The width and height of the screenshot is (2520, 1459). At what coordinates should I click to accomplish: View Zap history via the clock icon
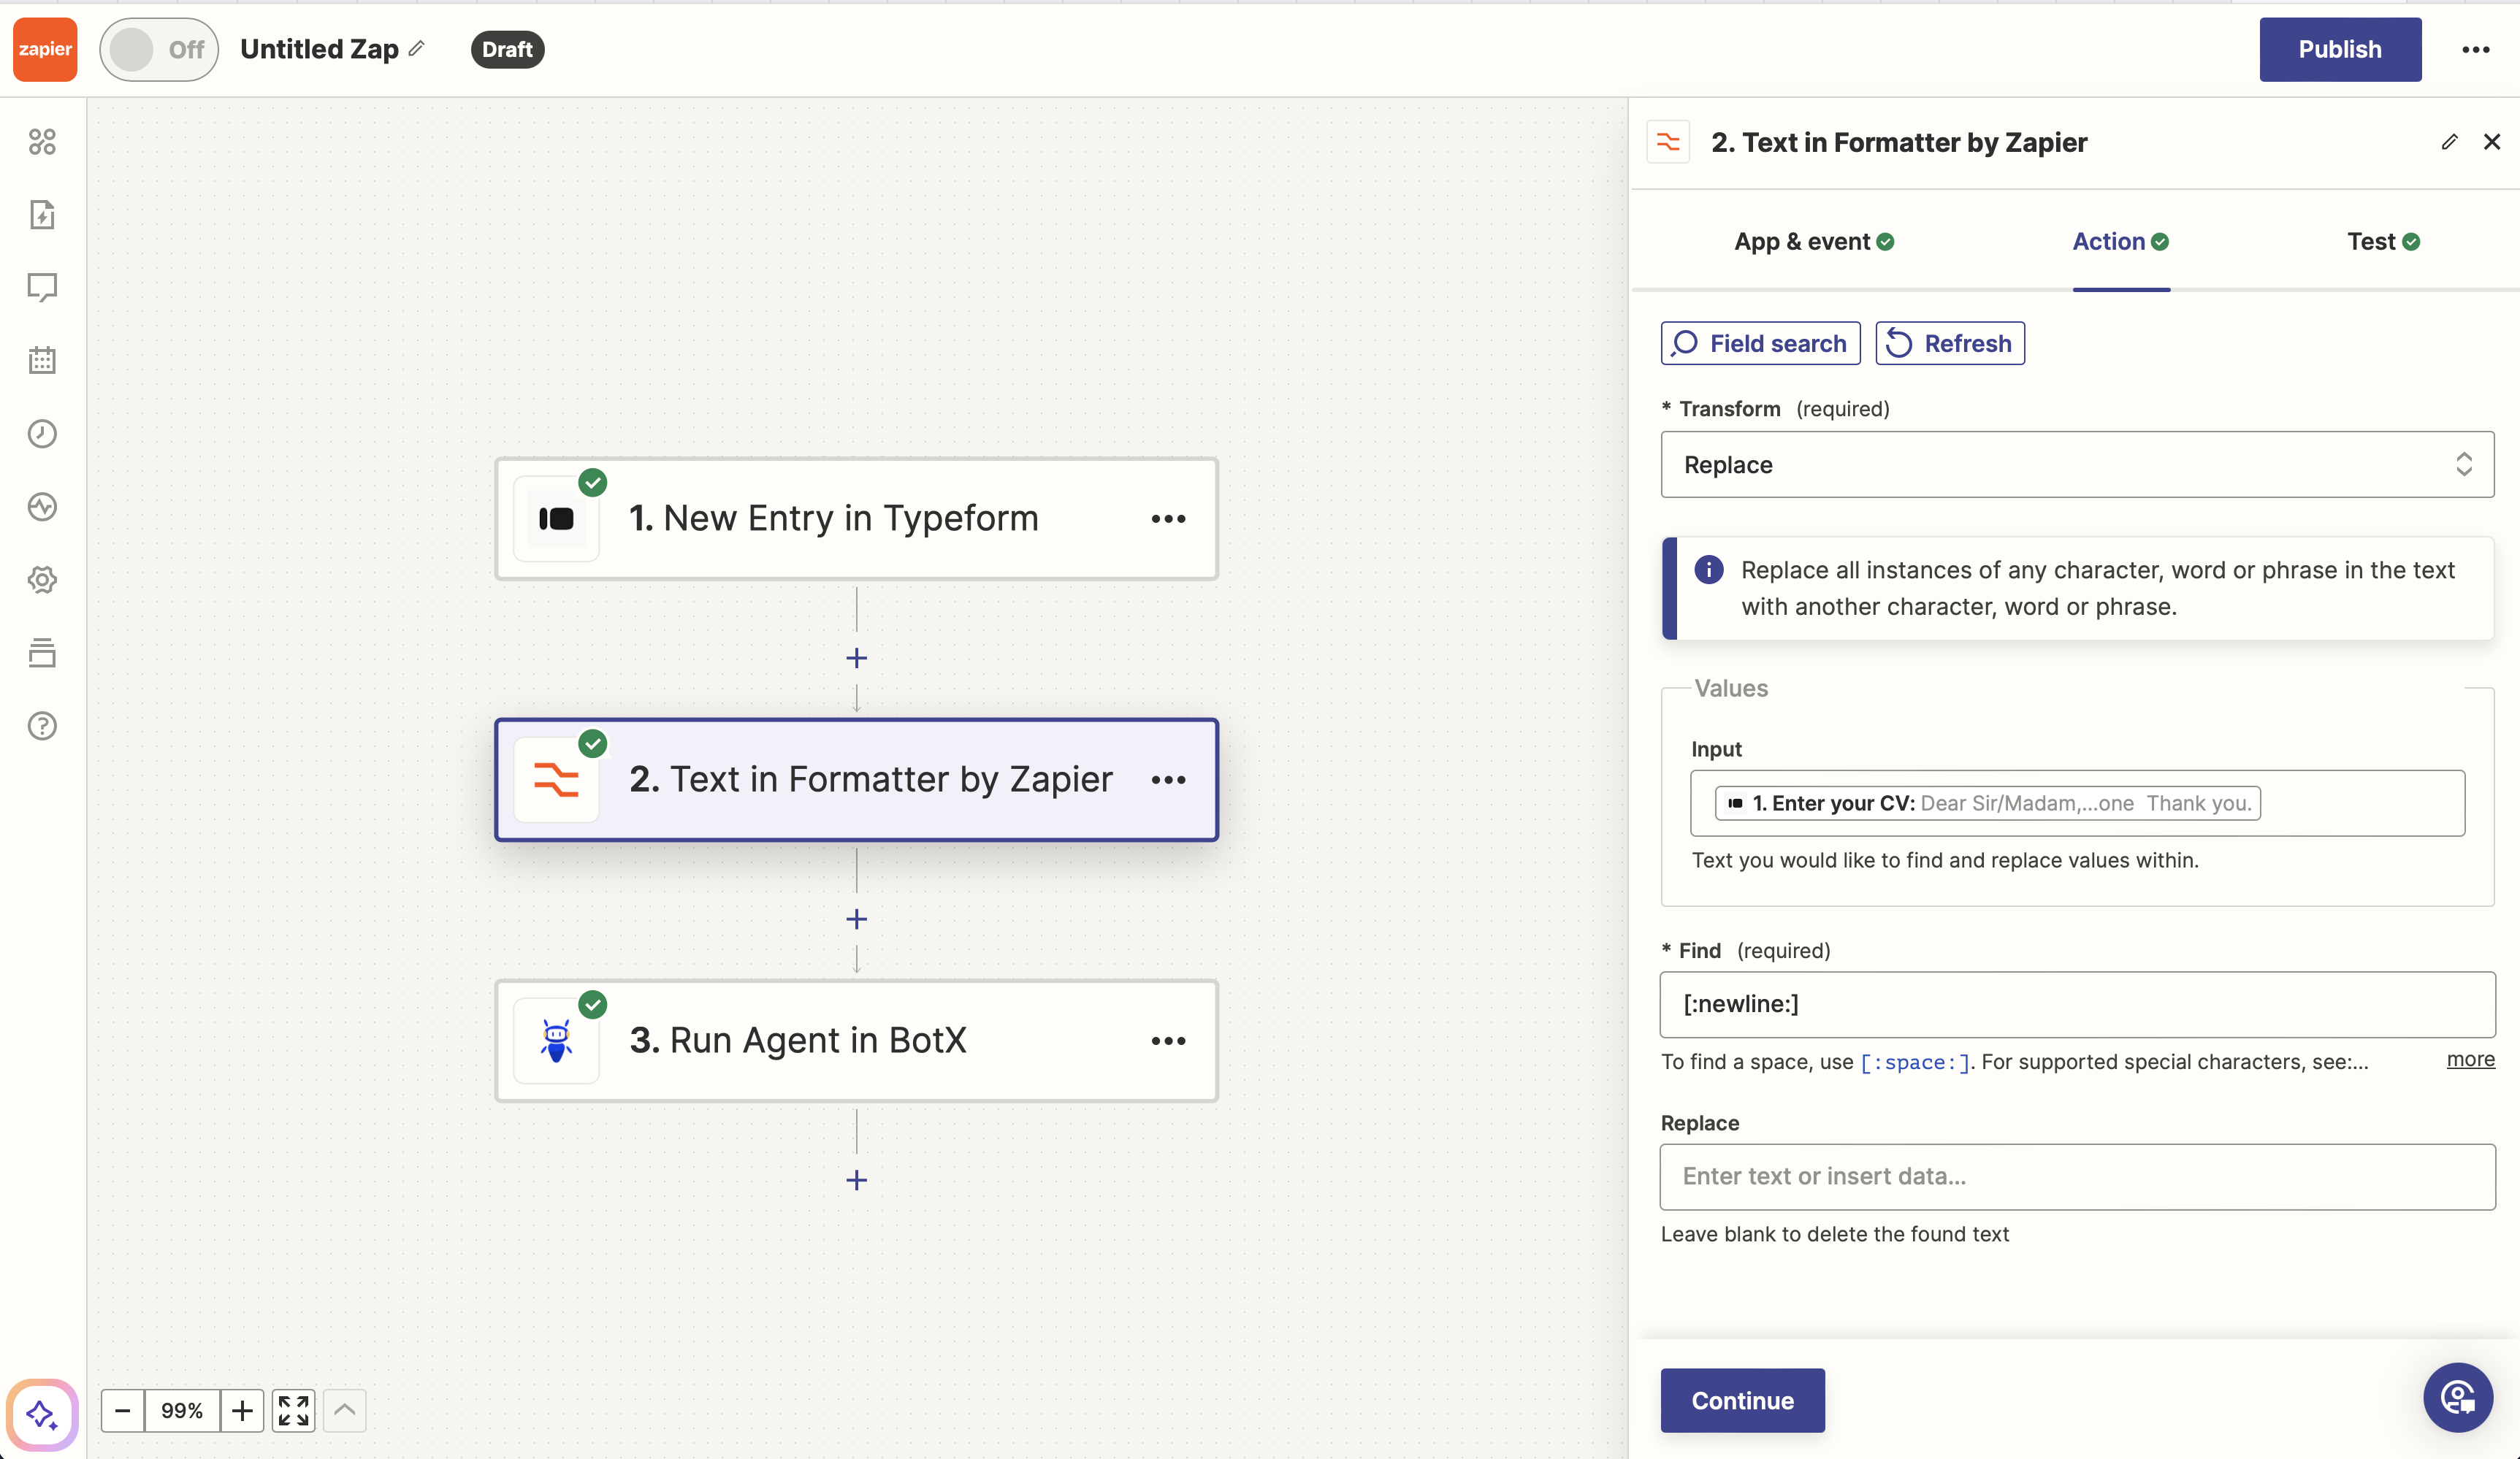[x=42, y=433]
